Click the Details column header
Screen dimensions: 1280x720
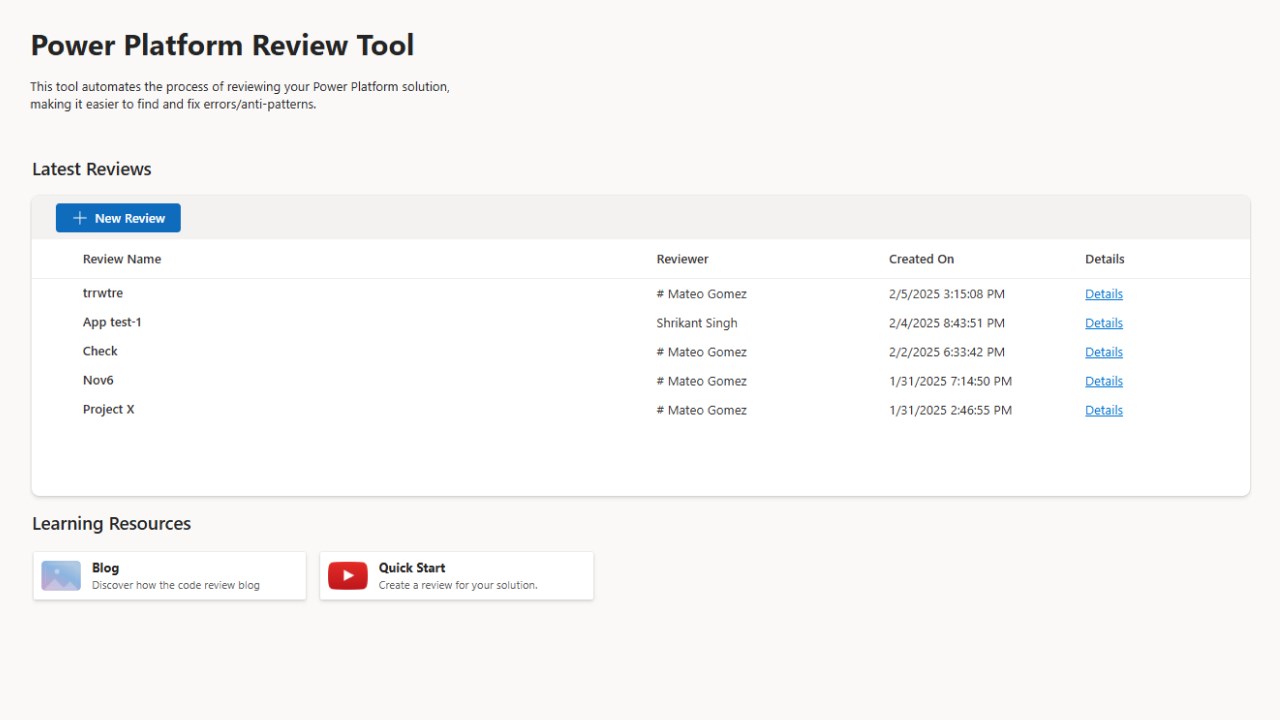coord(1105,259)
